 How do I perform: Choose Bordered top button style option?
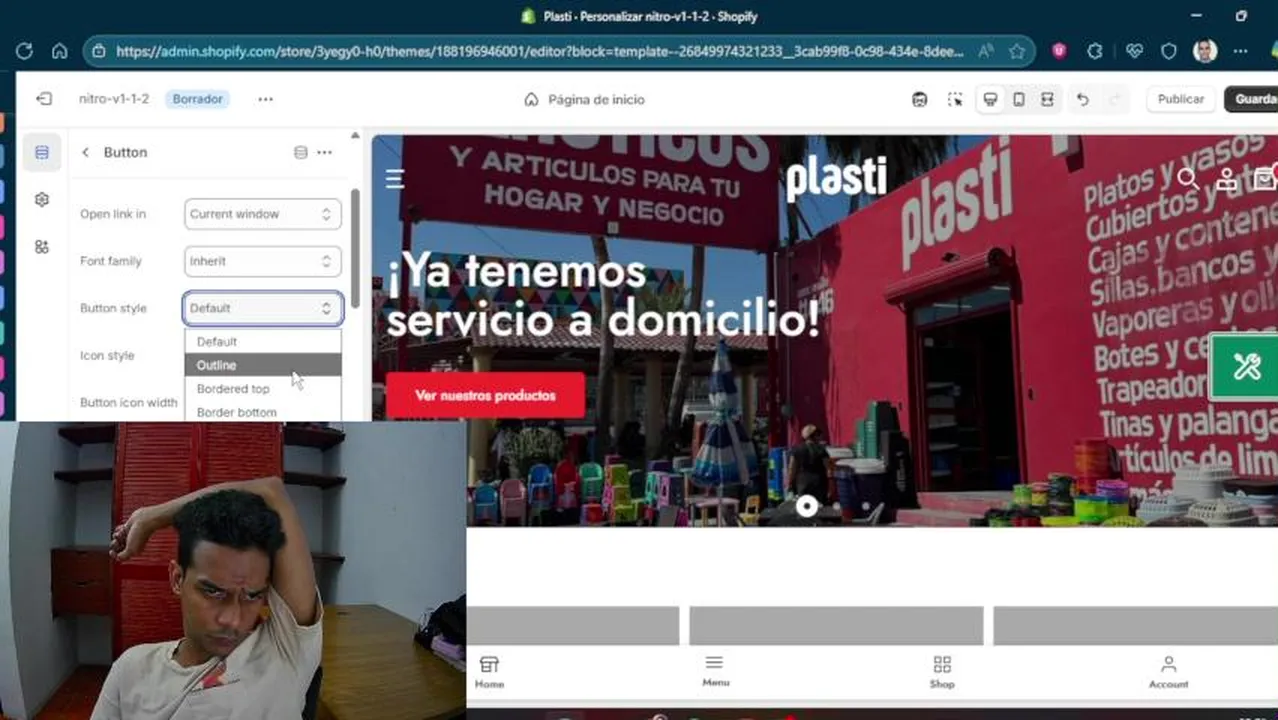262,389
